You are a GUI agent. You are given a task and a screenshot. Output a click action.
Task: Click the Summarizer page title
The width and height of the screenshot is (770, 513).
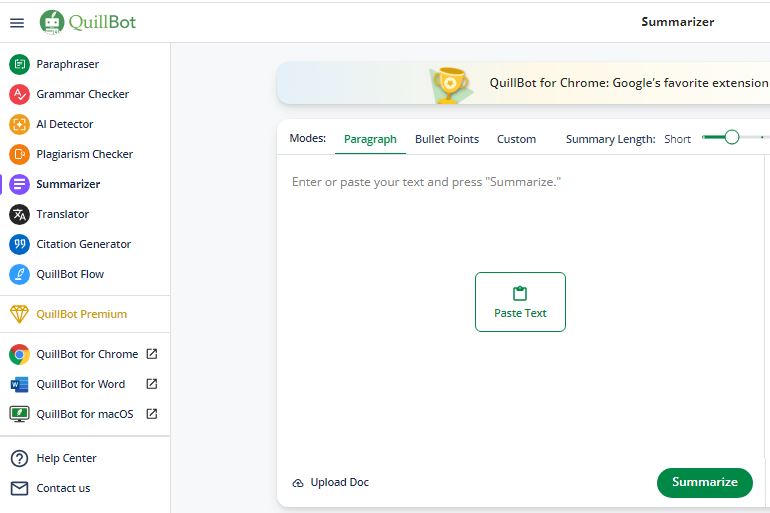click(x=678, y=22)
